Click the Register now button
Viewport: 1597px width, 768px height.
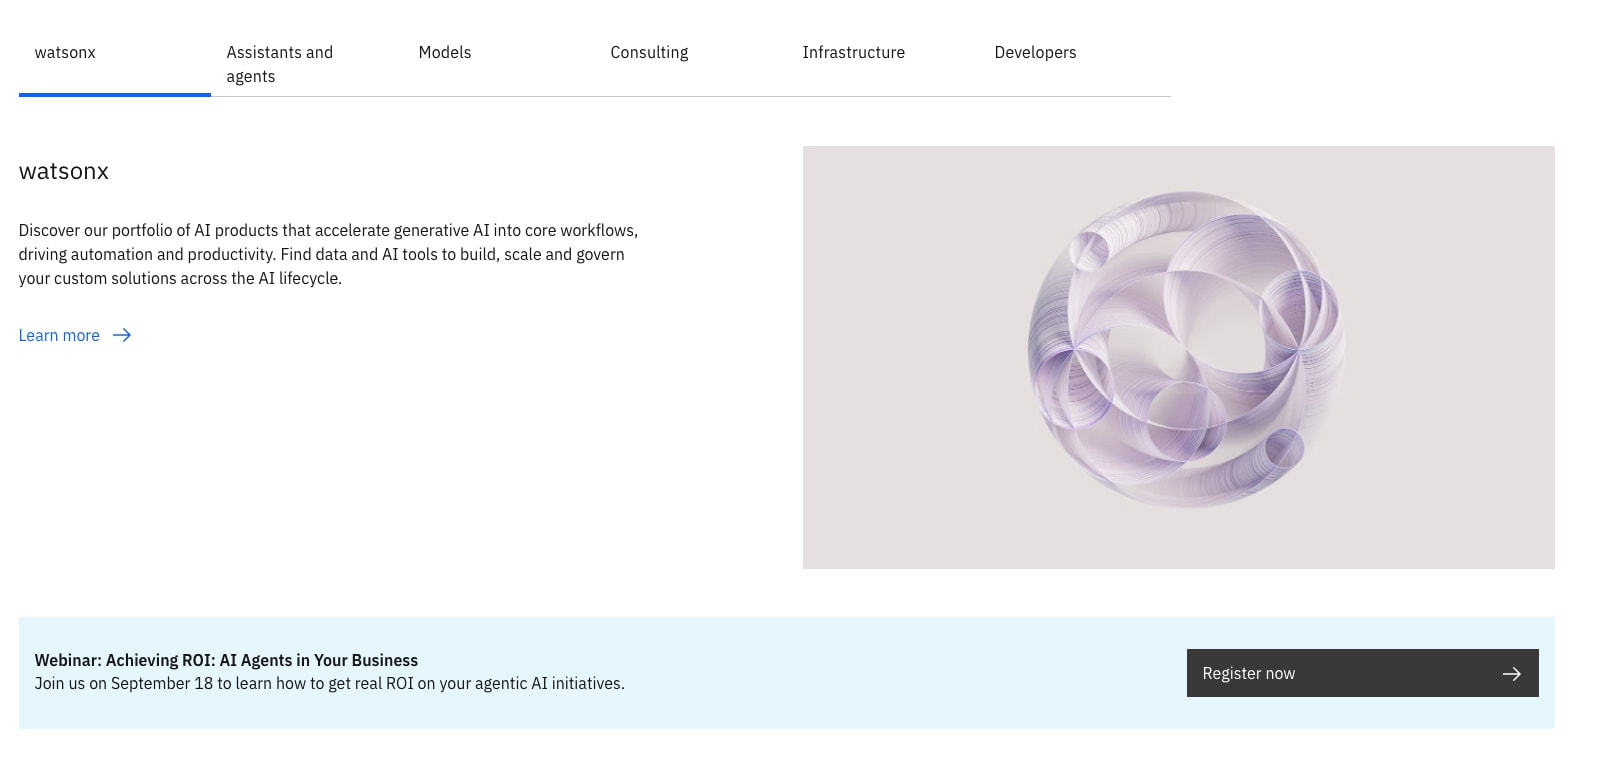(1362, 673)
